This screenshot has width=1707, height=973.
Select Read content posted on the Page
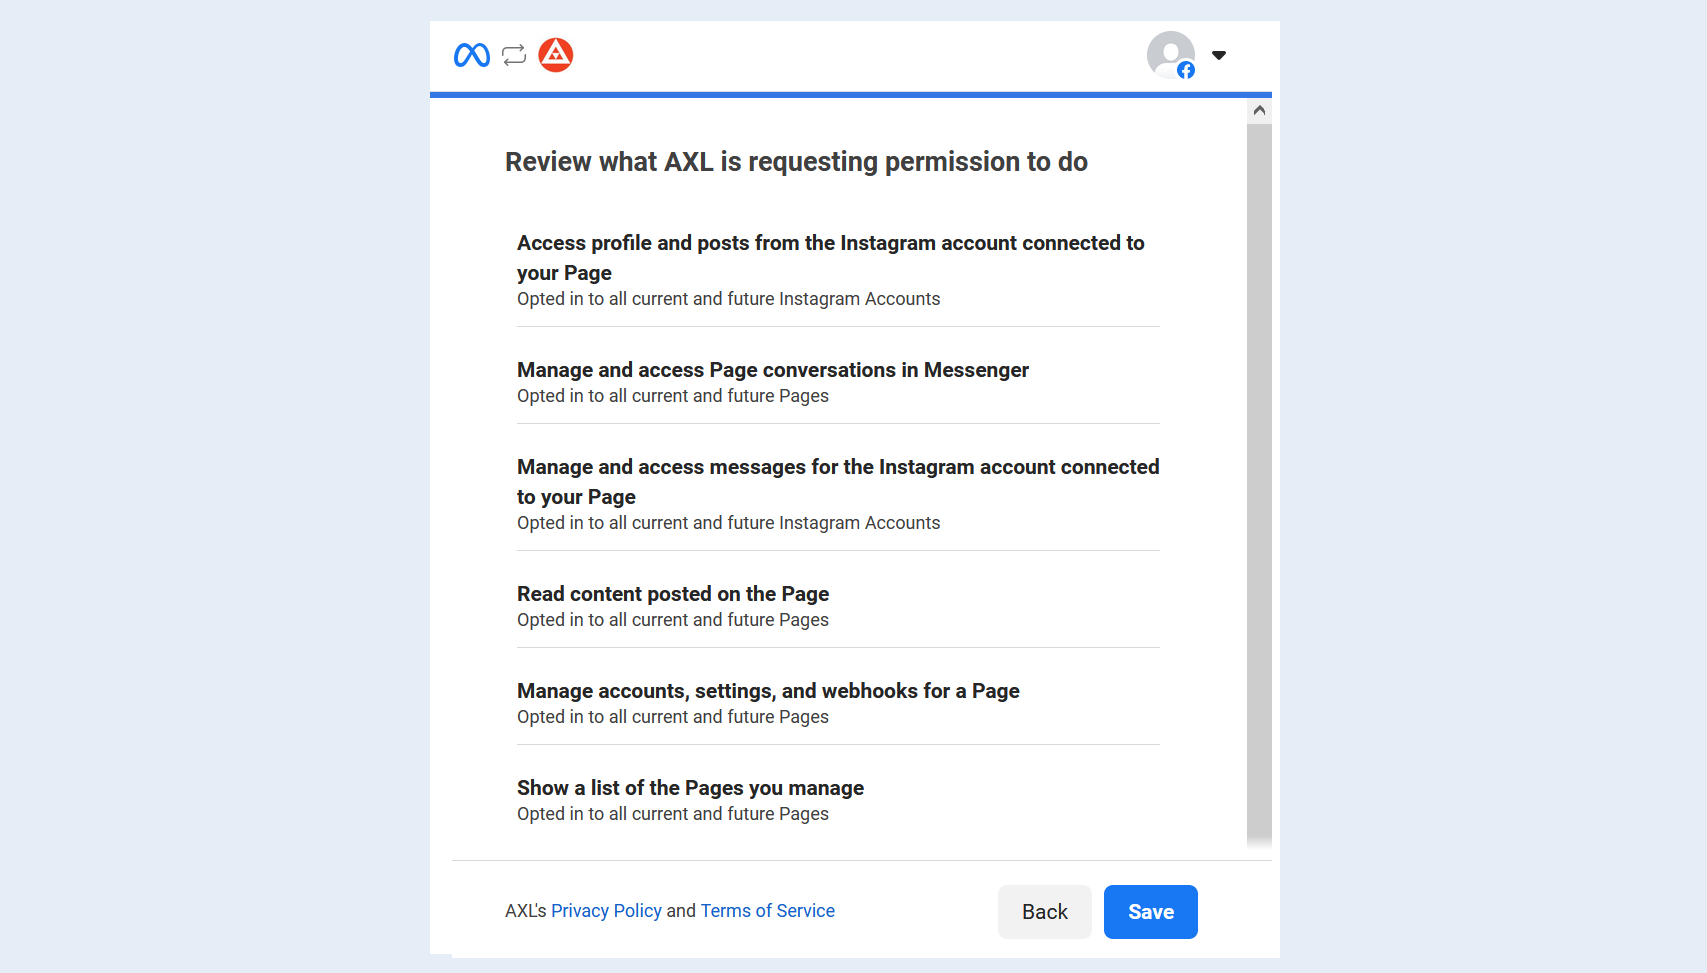click(x=838, y=607)
